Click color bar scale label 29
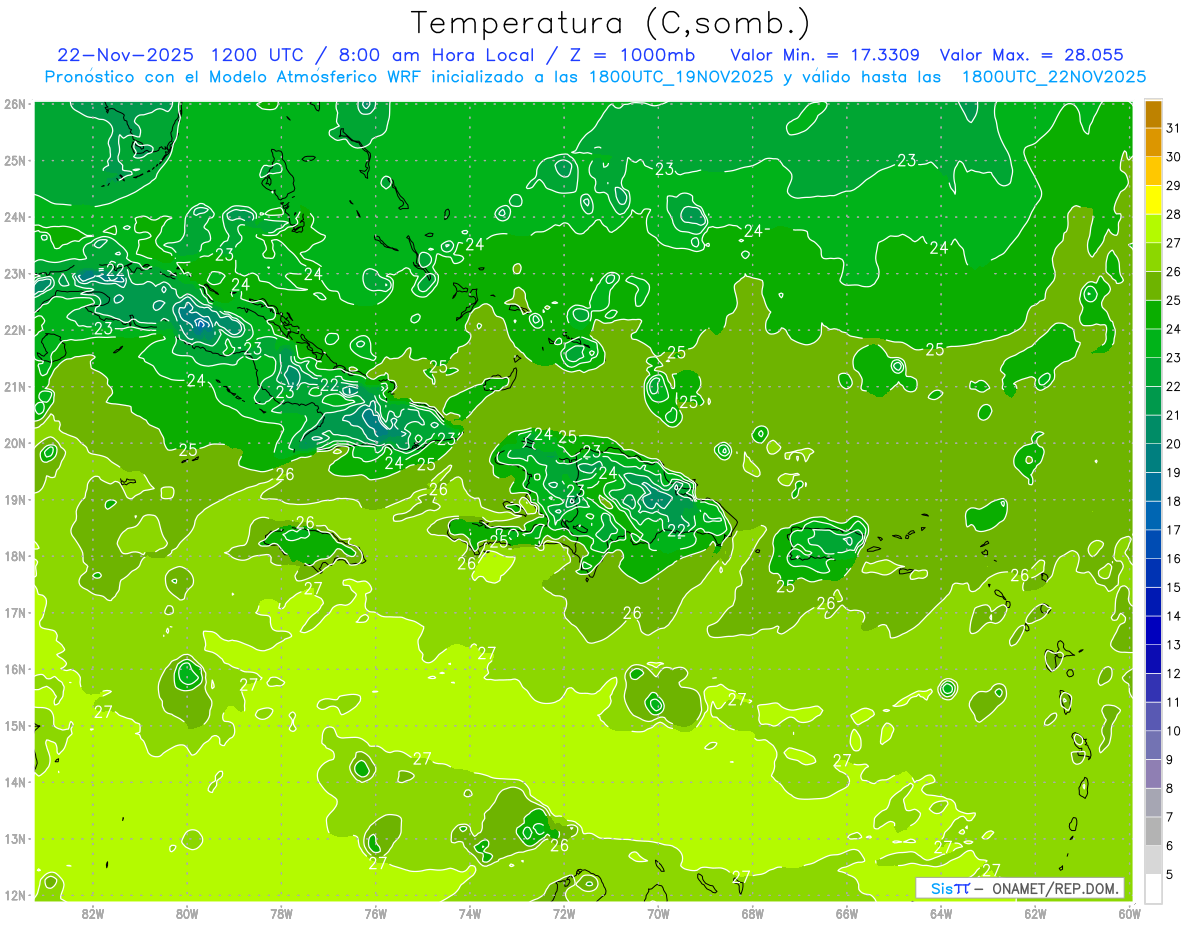This screenshot has width=1200, height=927. (1174, 185)
